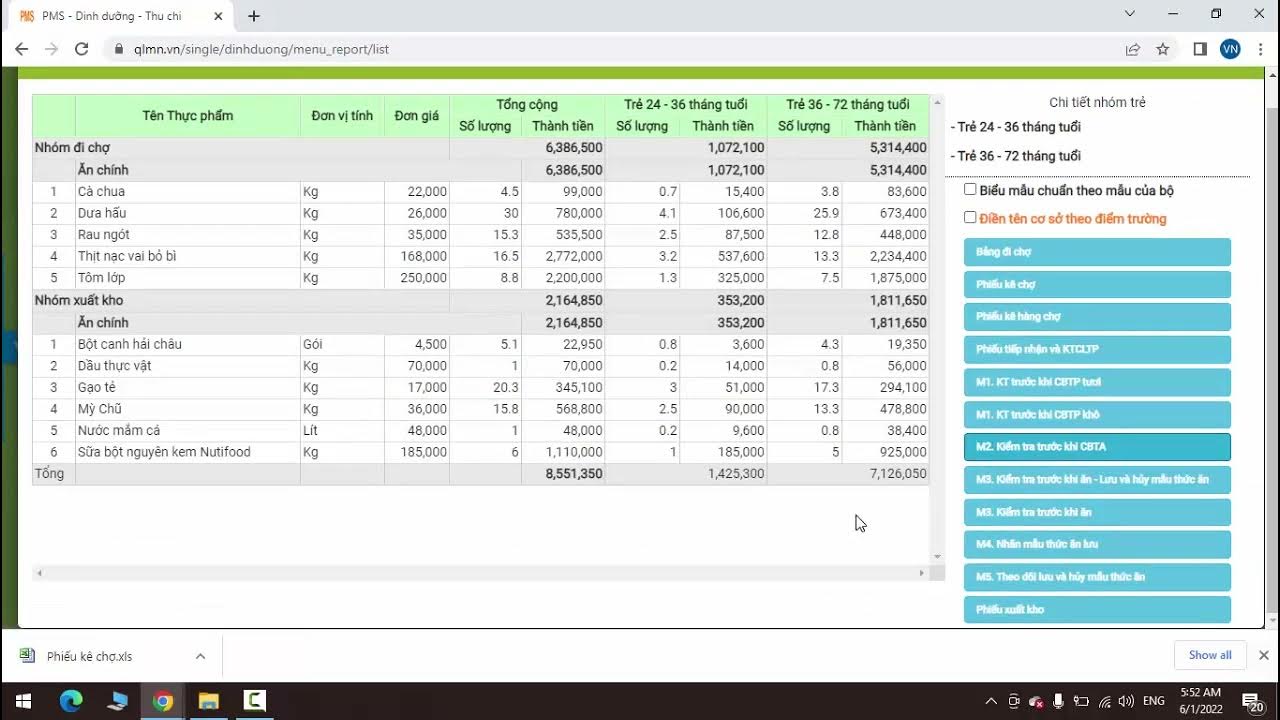Screen dimensions: 1280x720
Task: Open Phiếu kê chợ.xls download options arrow
Action: tap(200, 656)
